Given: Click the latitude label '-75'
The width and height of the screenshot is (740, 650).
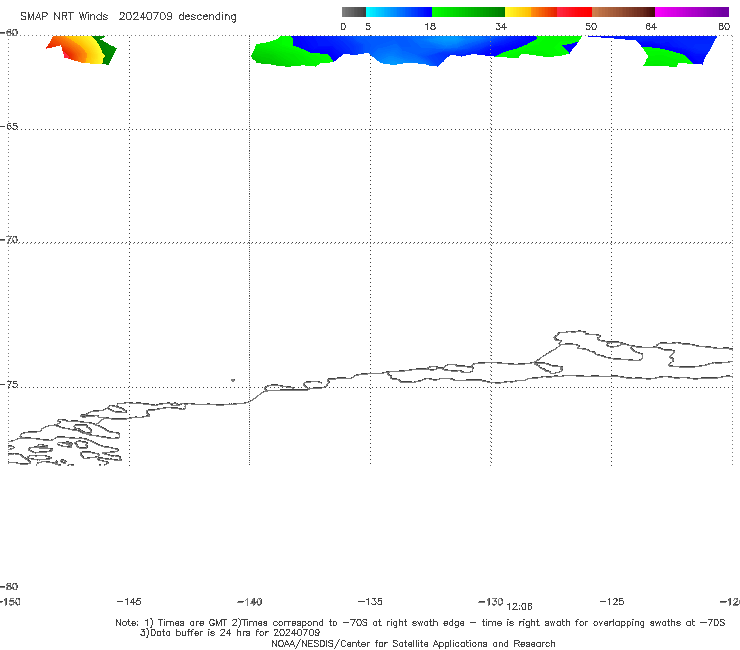Looking at the screenshot, I should click(x=9, y=385).
